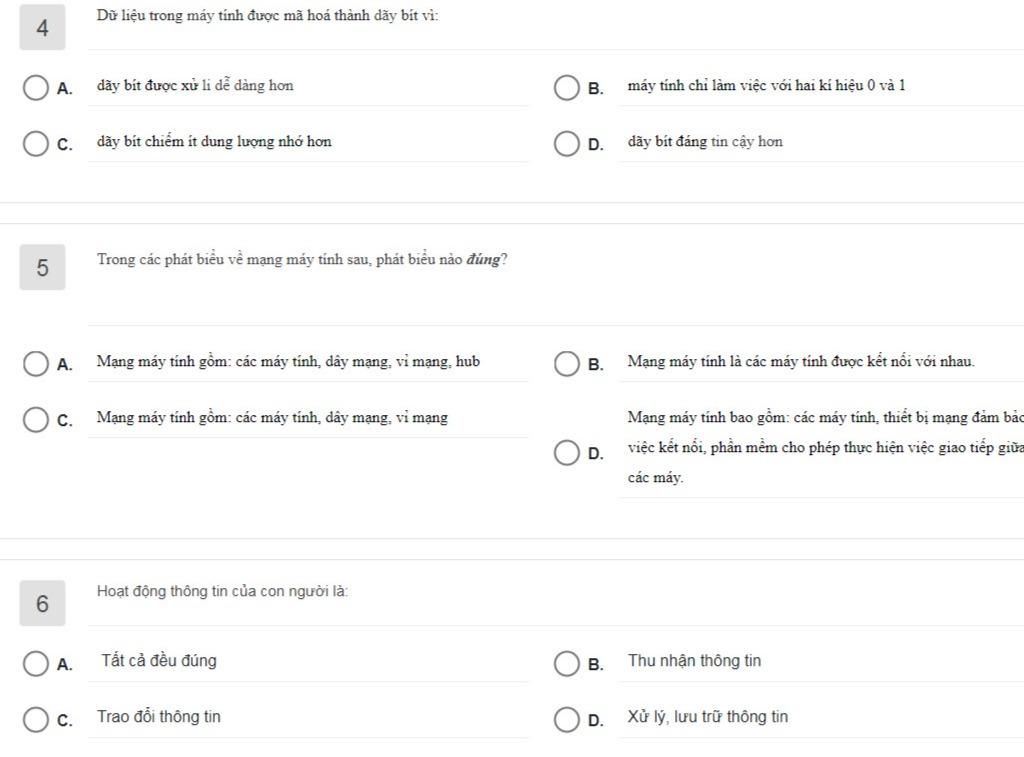Choose radio B for question 5
The width and height of the screenshot is (1024, 757).
pyautogui.click(x=567, y=363)
